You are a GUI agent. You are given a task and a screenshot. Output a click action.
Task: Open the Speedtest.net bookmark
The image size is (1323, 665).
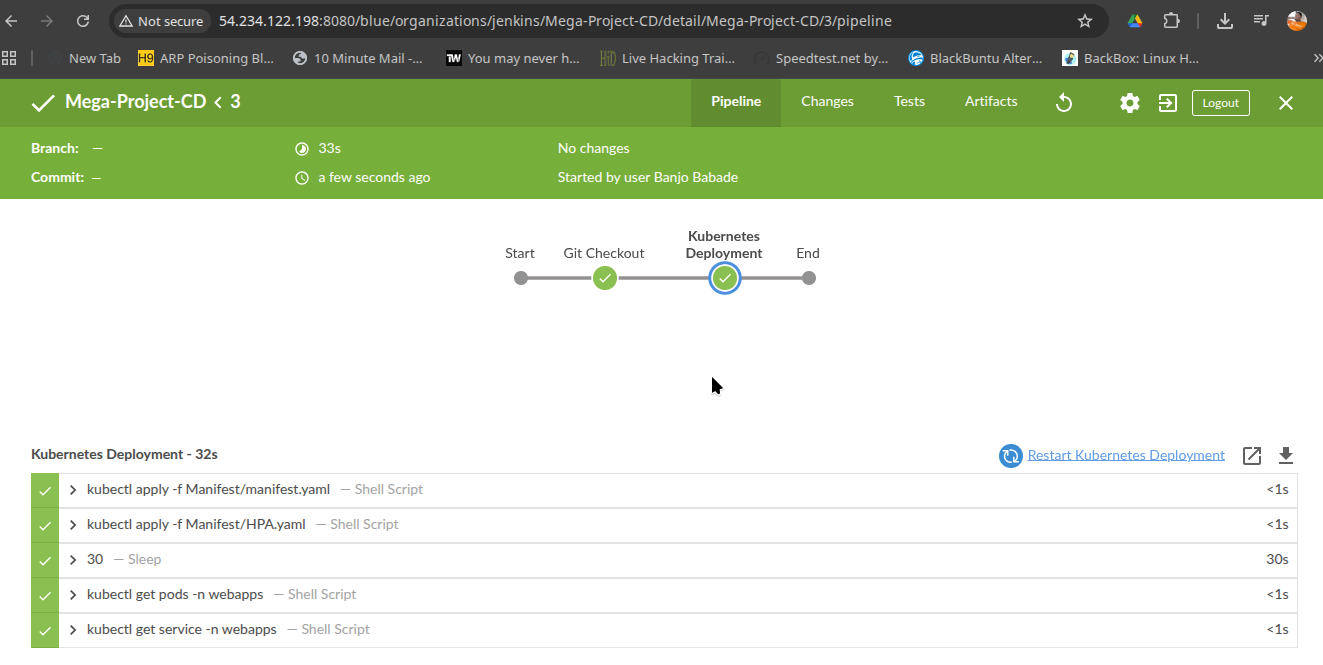821,58
